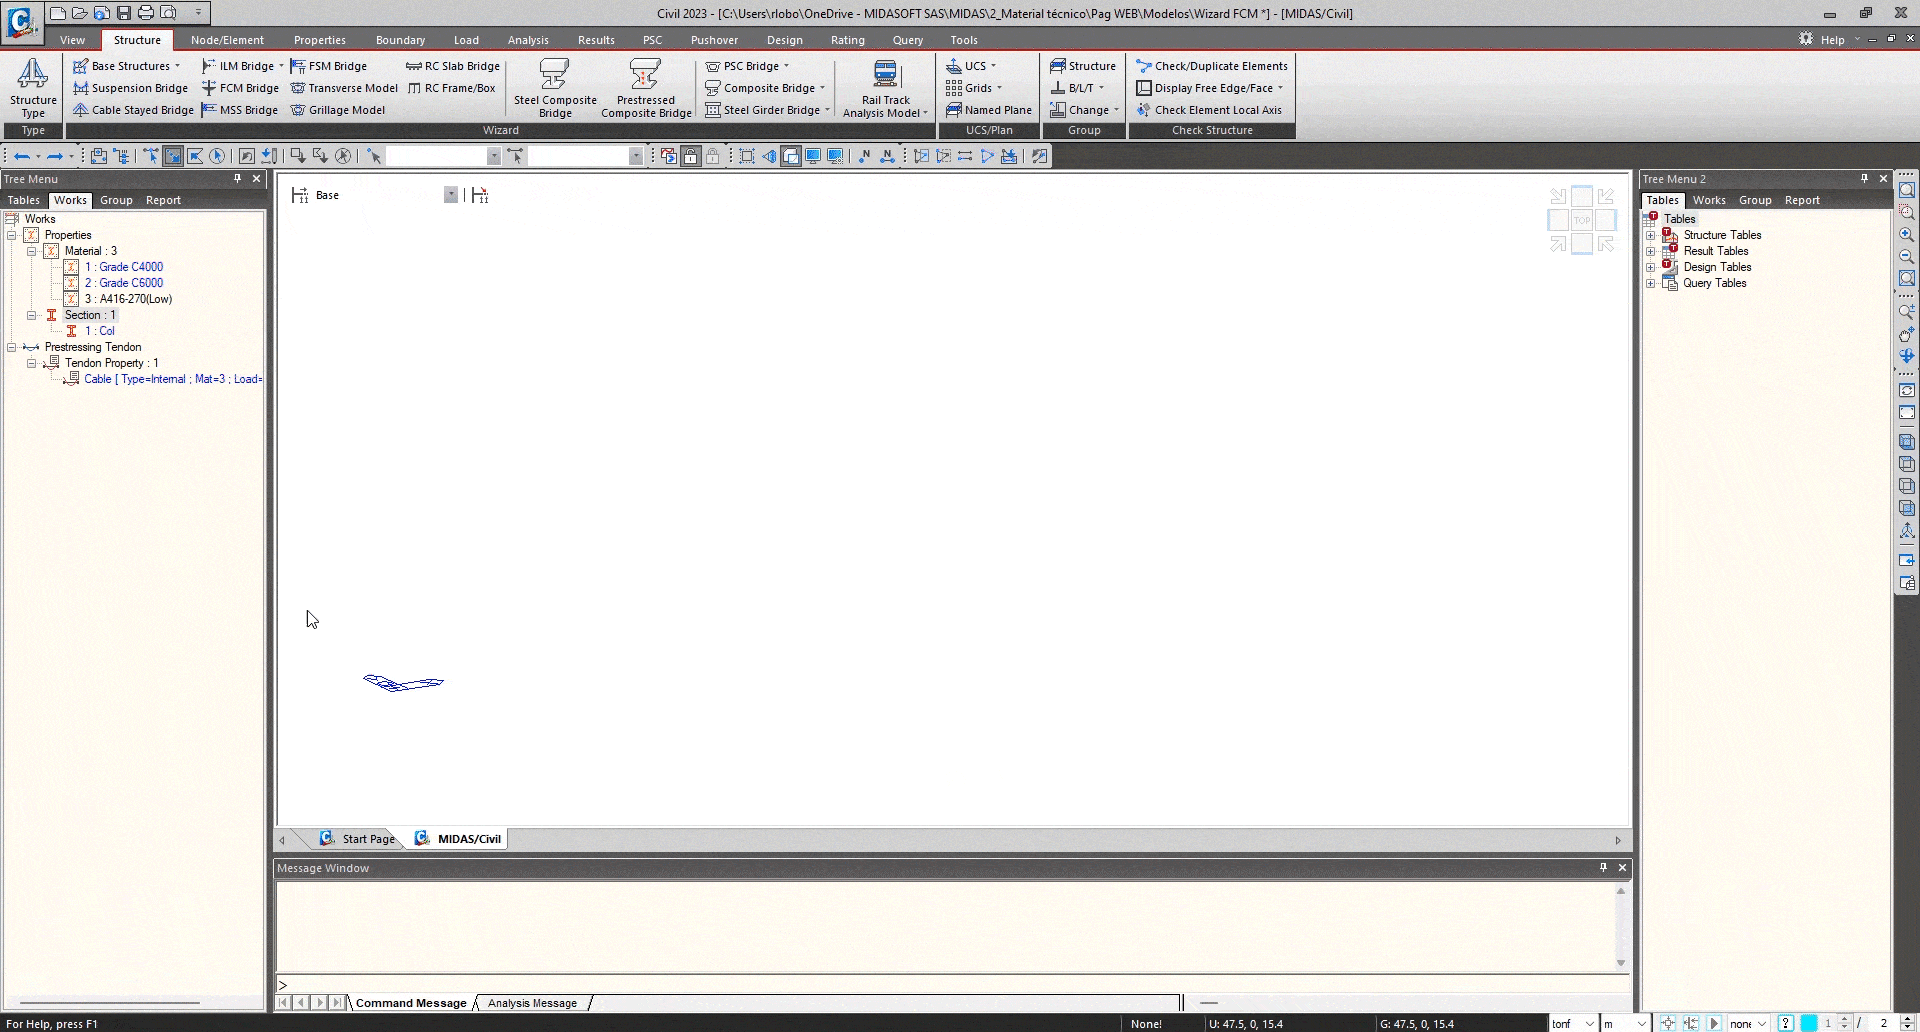Toggle the TOP view cube face
This screenshot has width=1920, height=1032.
click(1582, 220)
